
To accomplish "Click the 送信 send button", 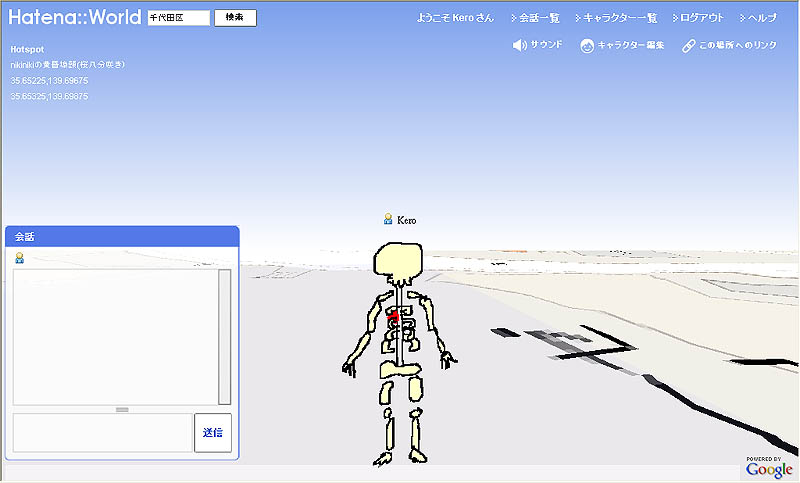I will pyautogui.click(x=213, y=433).
